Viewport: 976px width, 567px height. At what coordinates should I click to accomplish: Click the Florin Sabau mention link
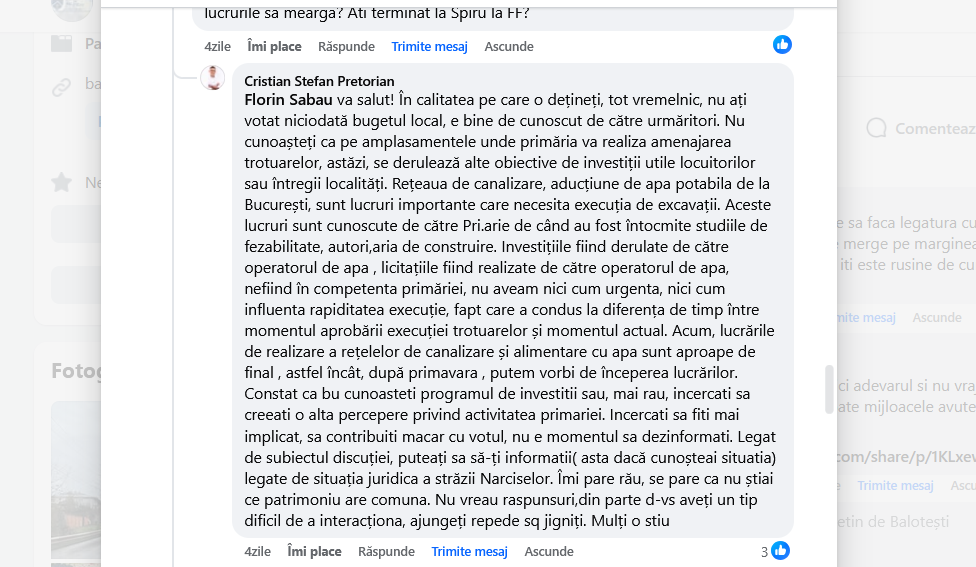click(288, 100)
